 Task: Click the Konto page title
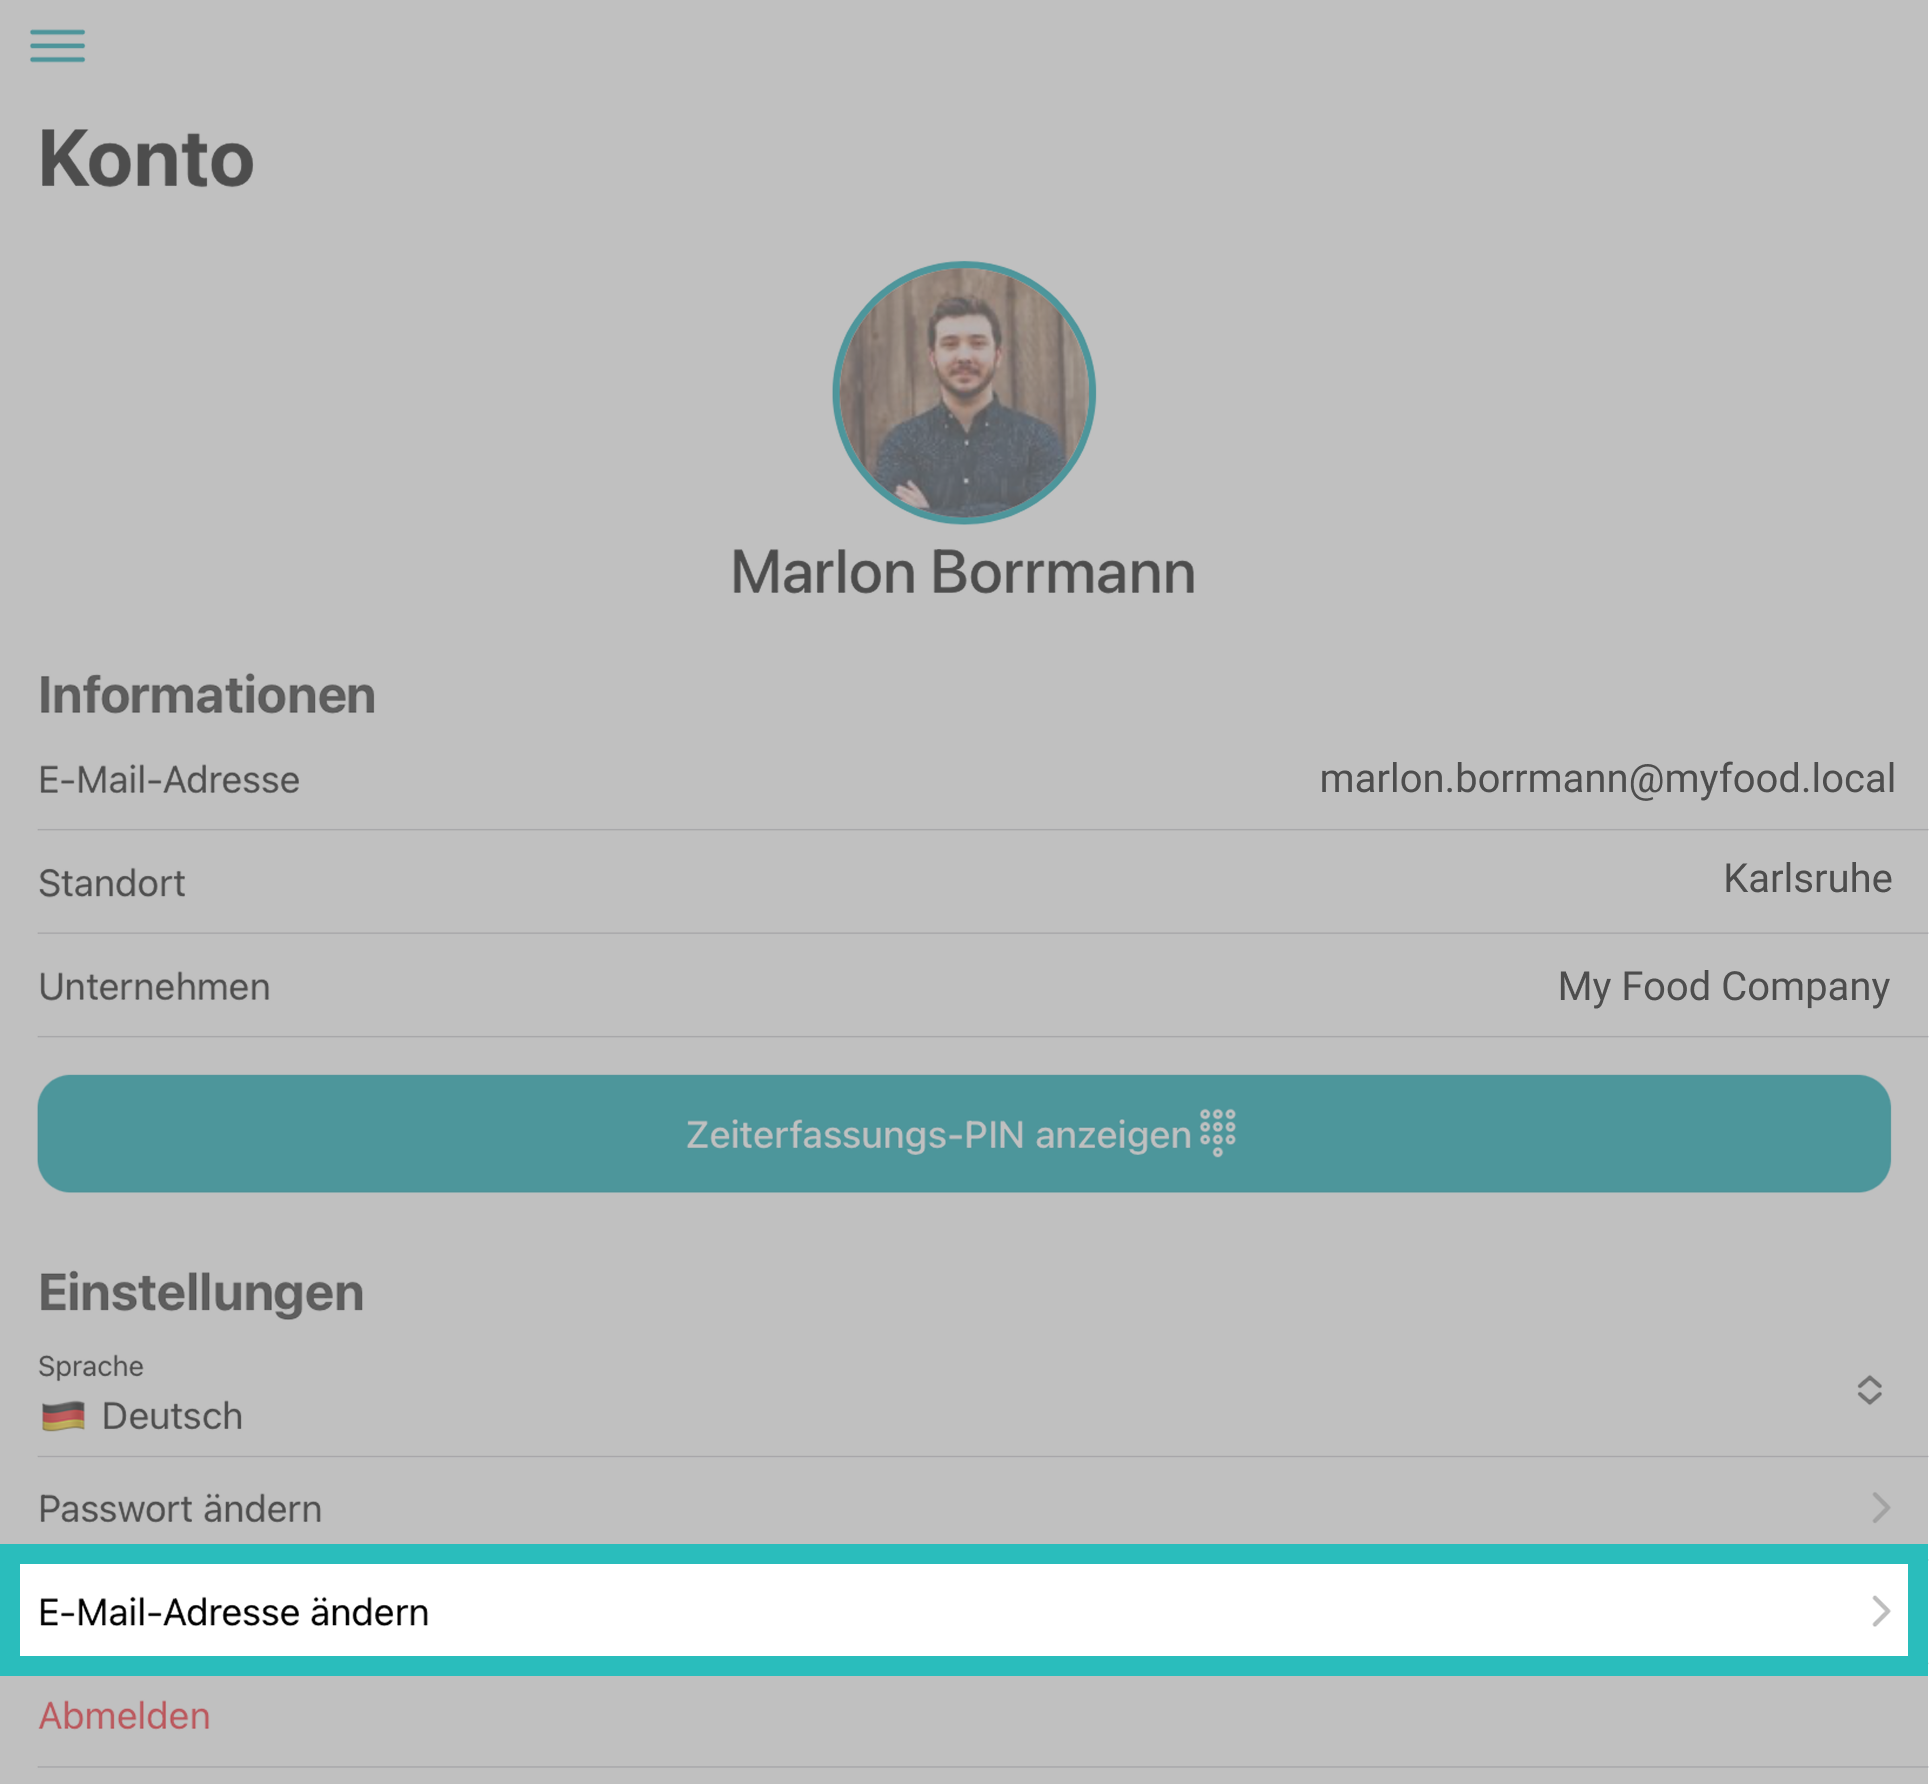[x=147, y=159]
